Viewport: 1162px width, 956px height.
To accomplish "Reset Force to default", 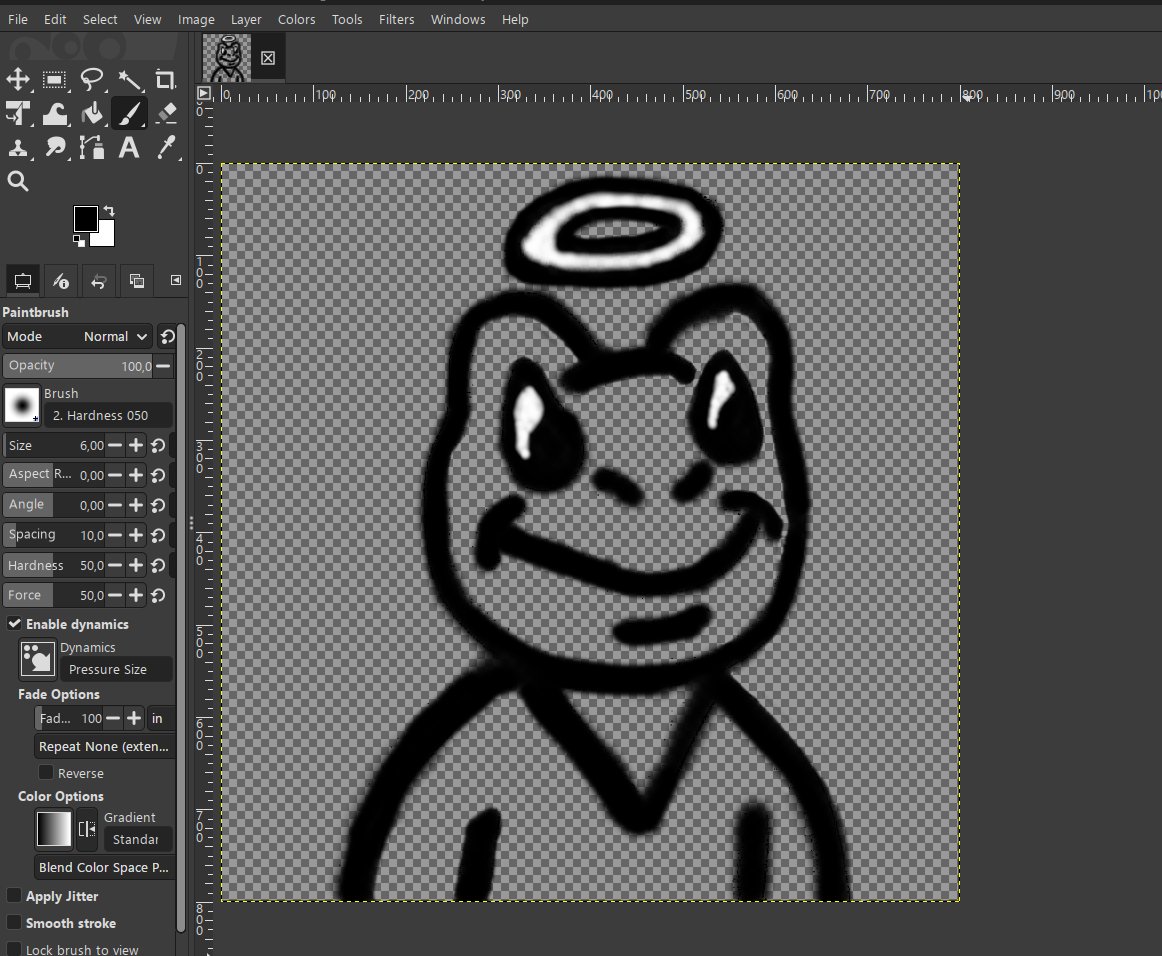I will [158, 595].
